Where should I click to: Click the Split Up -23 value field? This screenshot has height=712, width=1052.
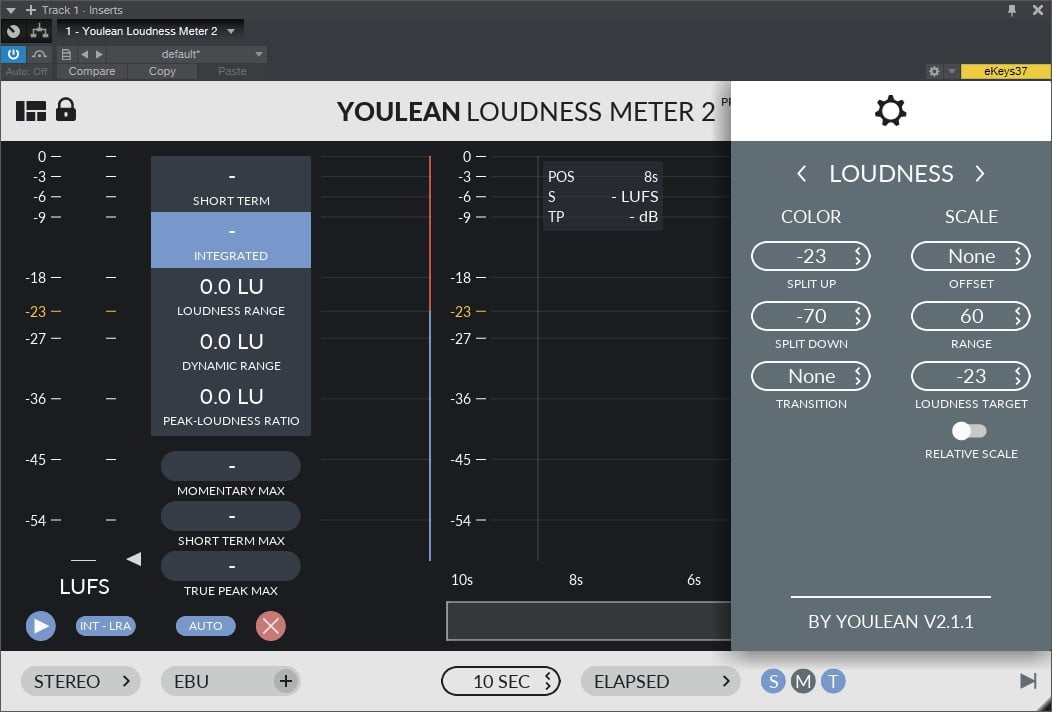tap(810, 256)
